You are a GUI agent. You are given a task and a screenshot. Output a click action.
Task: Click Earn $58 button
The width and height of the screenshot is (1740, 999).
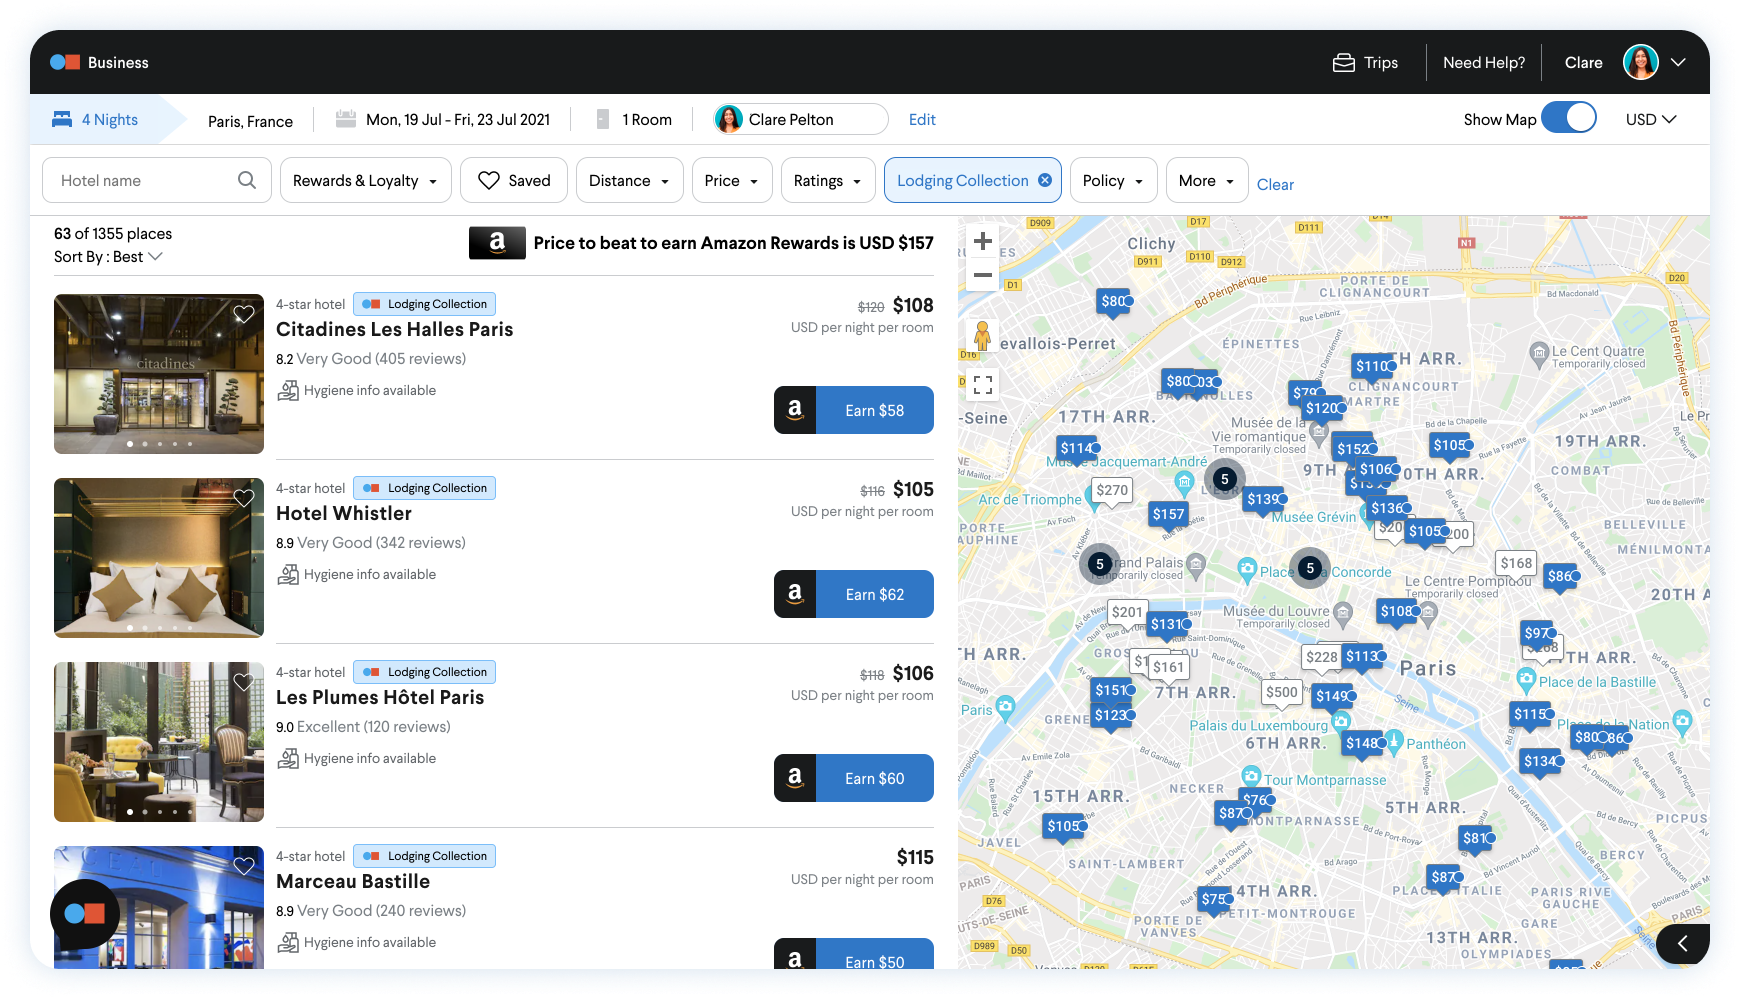pos(854,410)
